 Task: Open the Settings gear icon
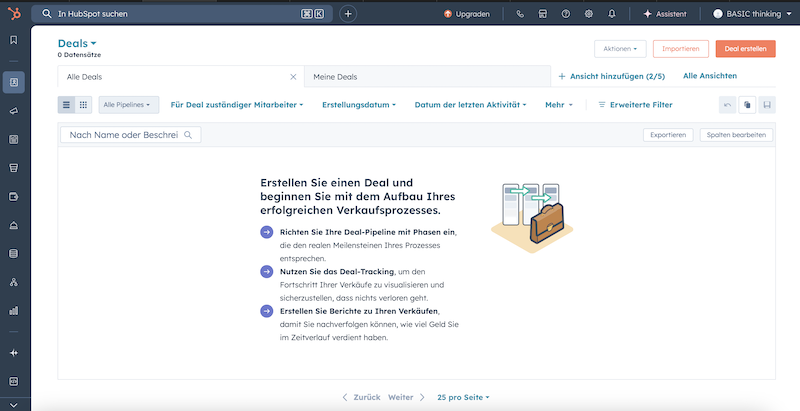[x=589, y=14]
